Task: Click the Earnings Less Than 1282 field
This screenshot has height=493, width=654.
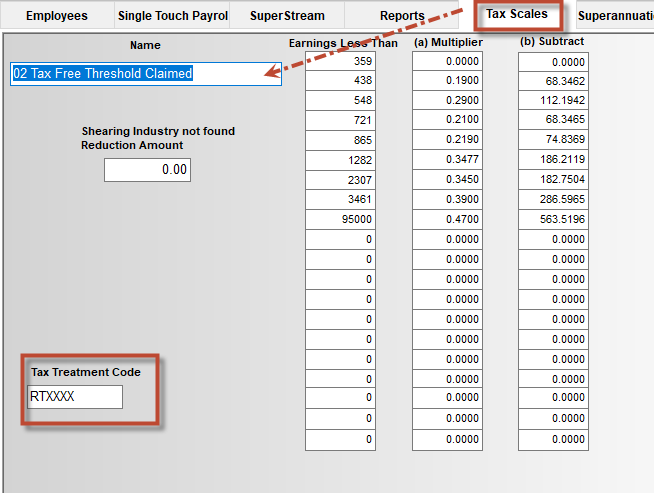Action: [x=340, y=160]
